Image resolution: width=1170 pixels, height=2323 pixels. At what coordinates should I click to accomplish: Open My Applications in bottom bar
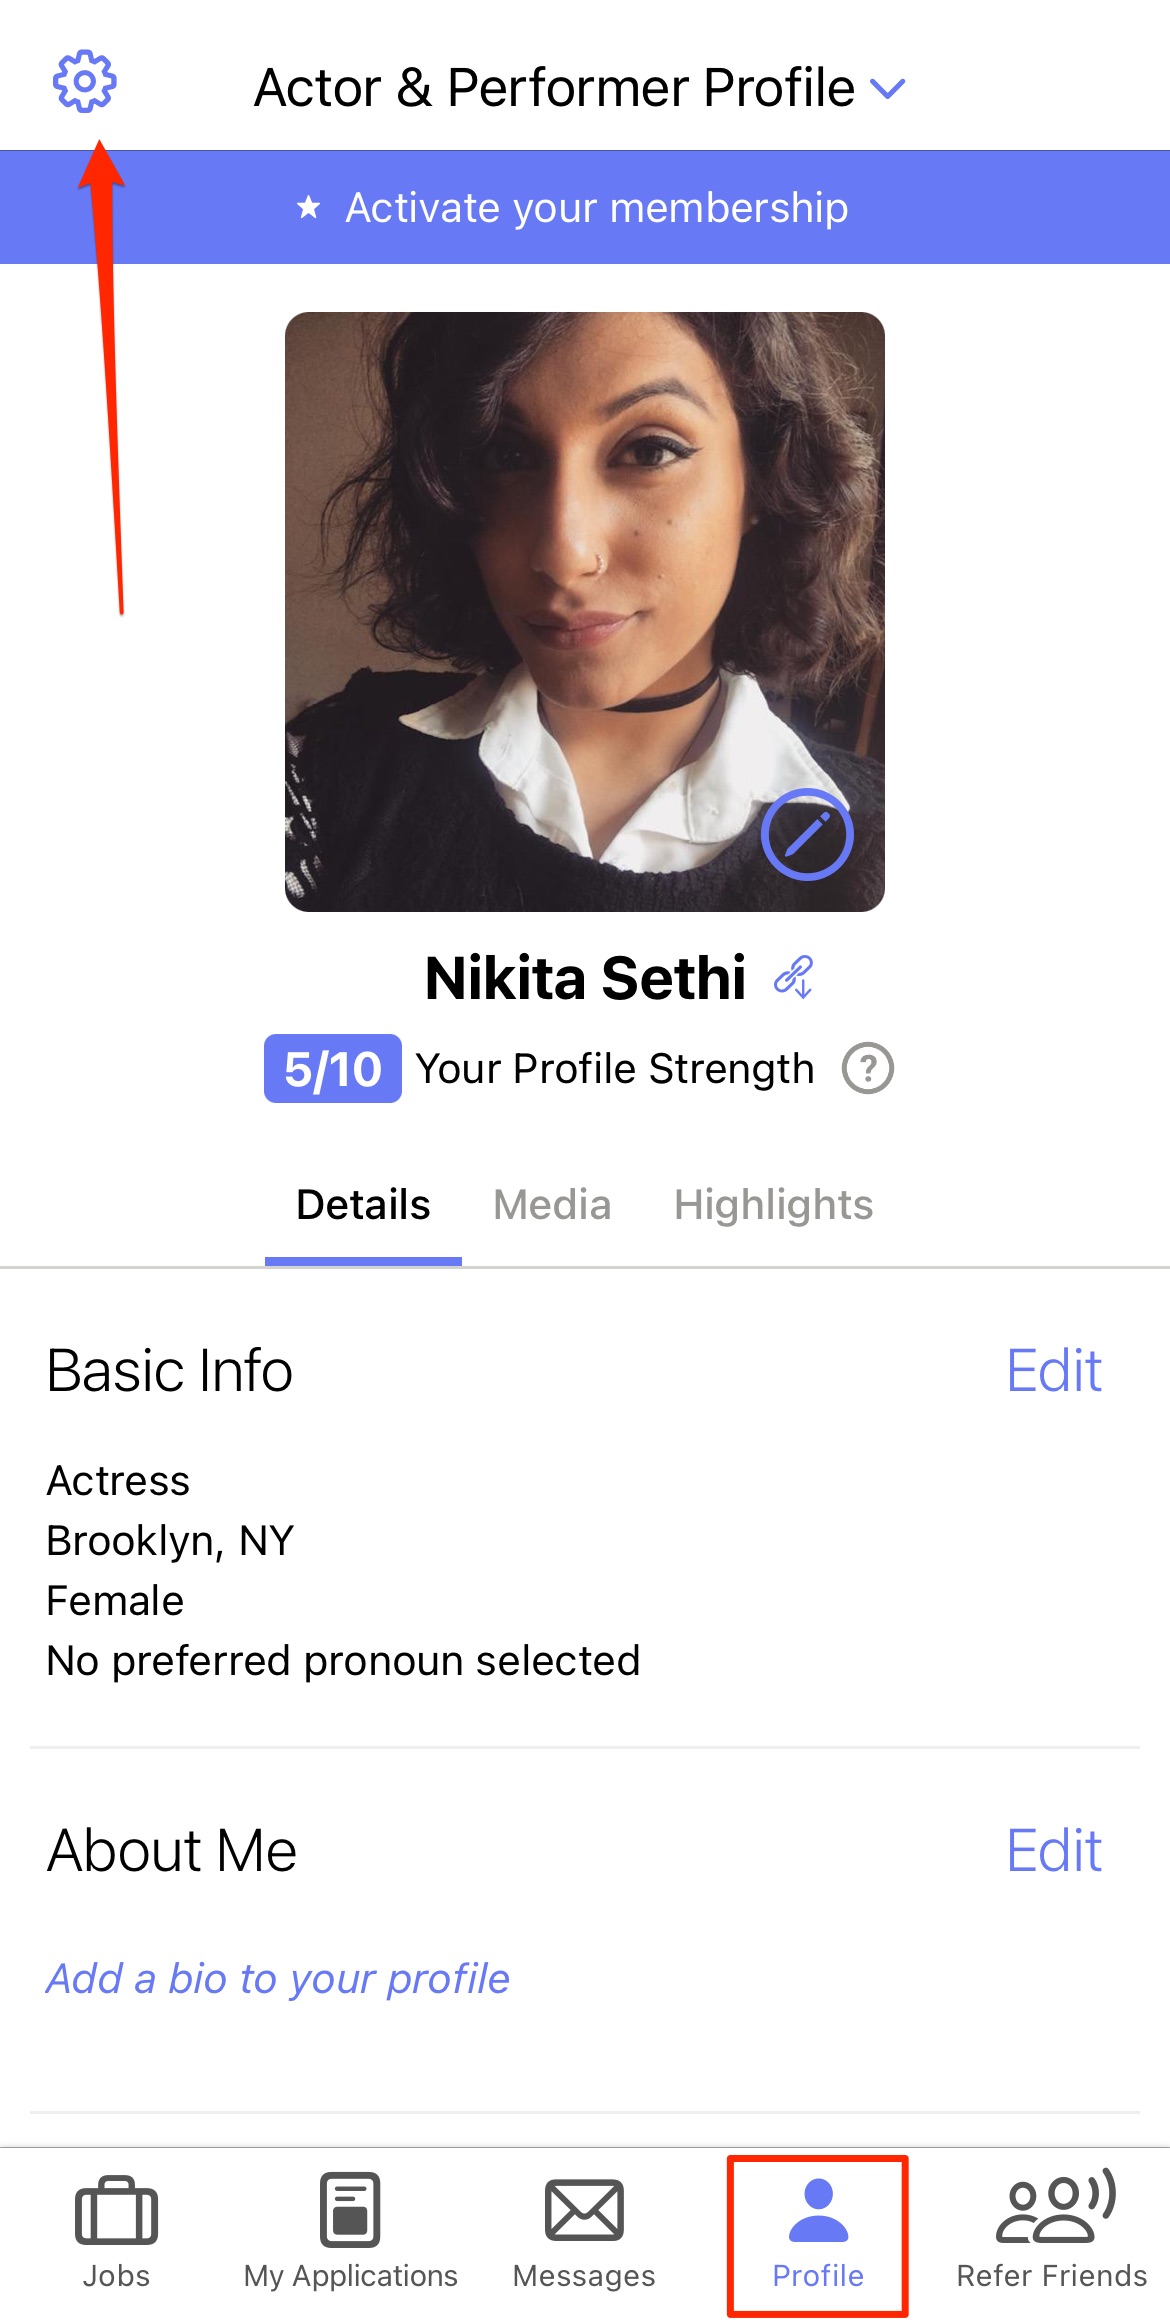[x=351, y=2231]
